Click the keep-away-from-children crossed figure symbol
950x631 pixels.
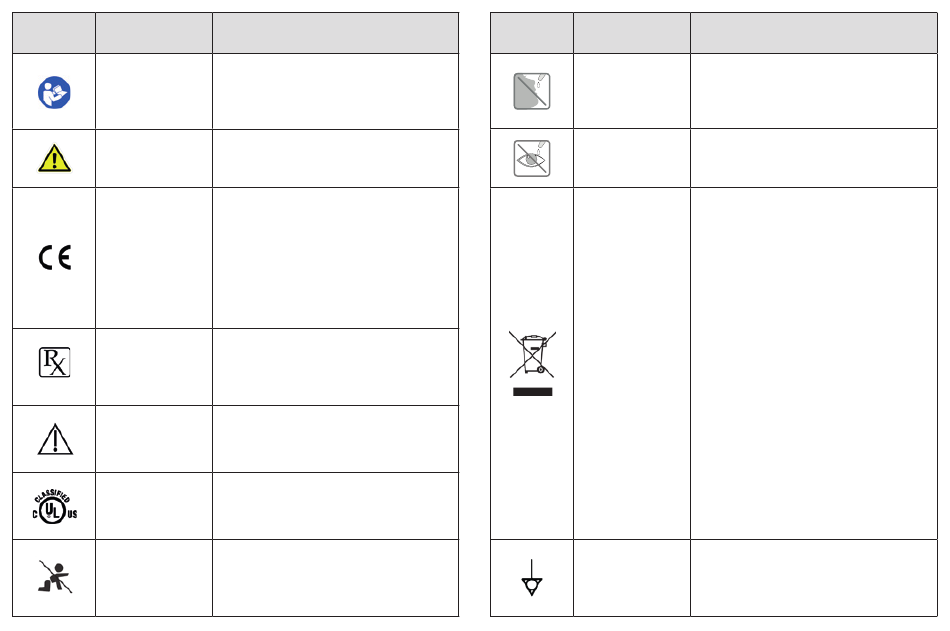coord(55,576)
